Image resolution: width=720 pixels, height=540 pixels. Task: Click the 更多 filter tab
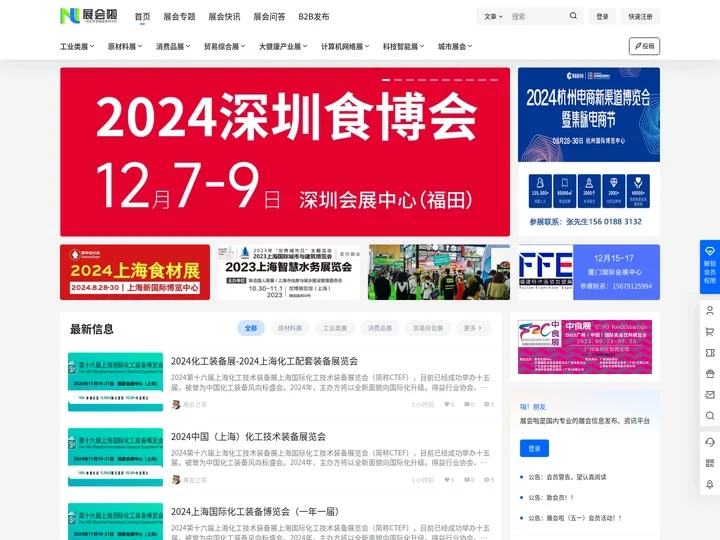tap(473, 328)
